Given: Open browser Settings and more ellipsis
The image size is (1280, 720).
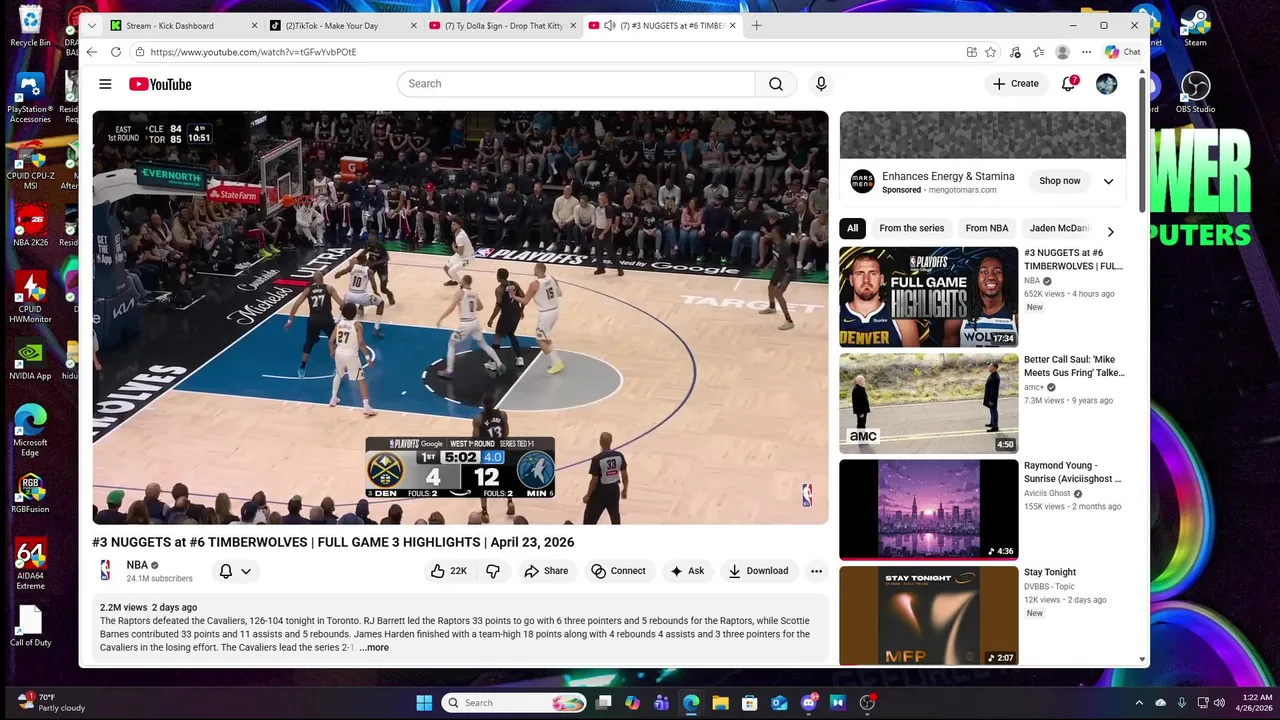Looking at the screenshot, I should 1086,52.
